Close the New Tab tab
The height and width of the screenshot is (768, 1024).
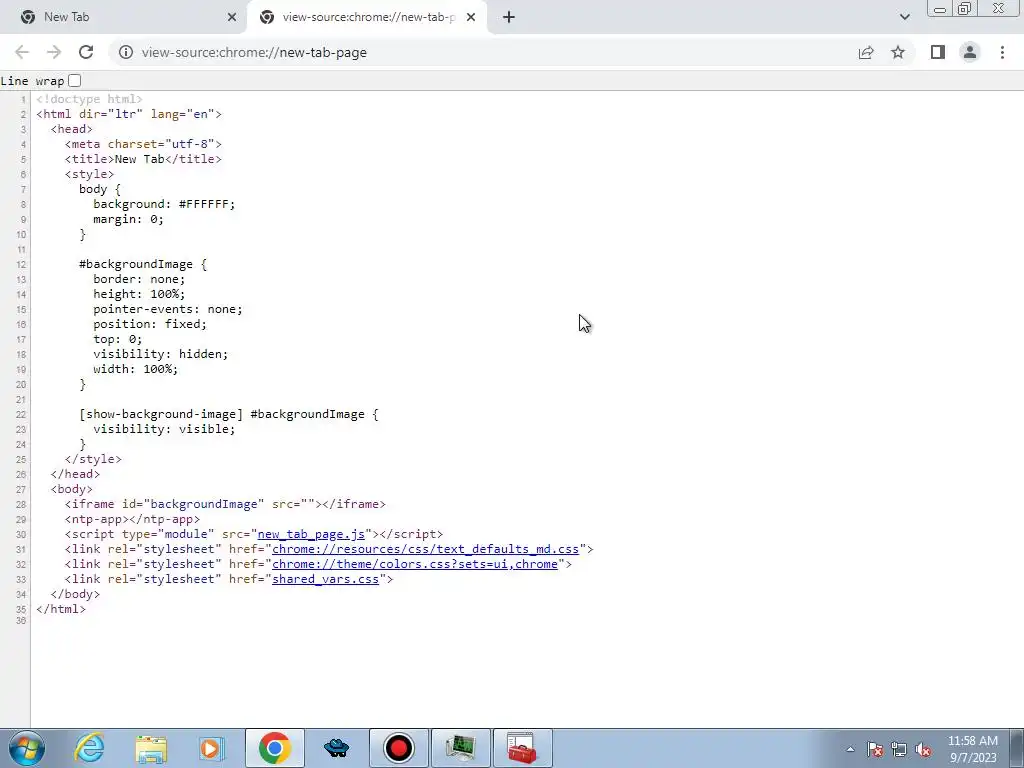click(232, 17)
